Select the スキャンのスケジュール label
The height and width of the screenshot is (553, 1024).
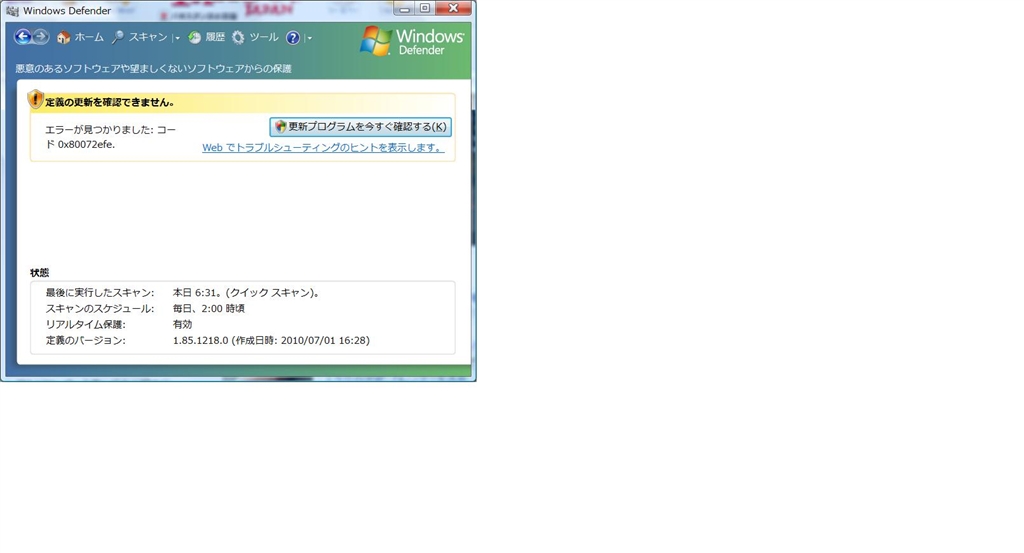click(x=100, y=308)
